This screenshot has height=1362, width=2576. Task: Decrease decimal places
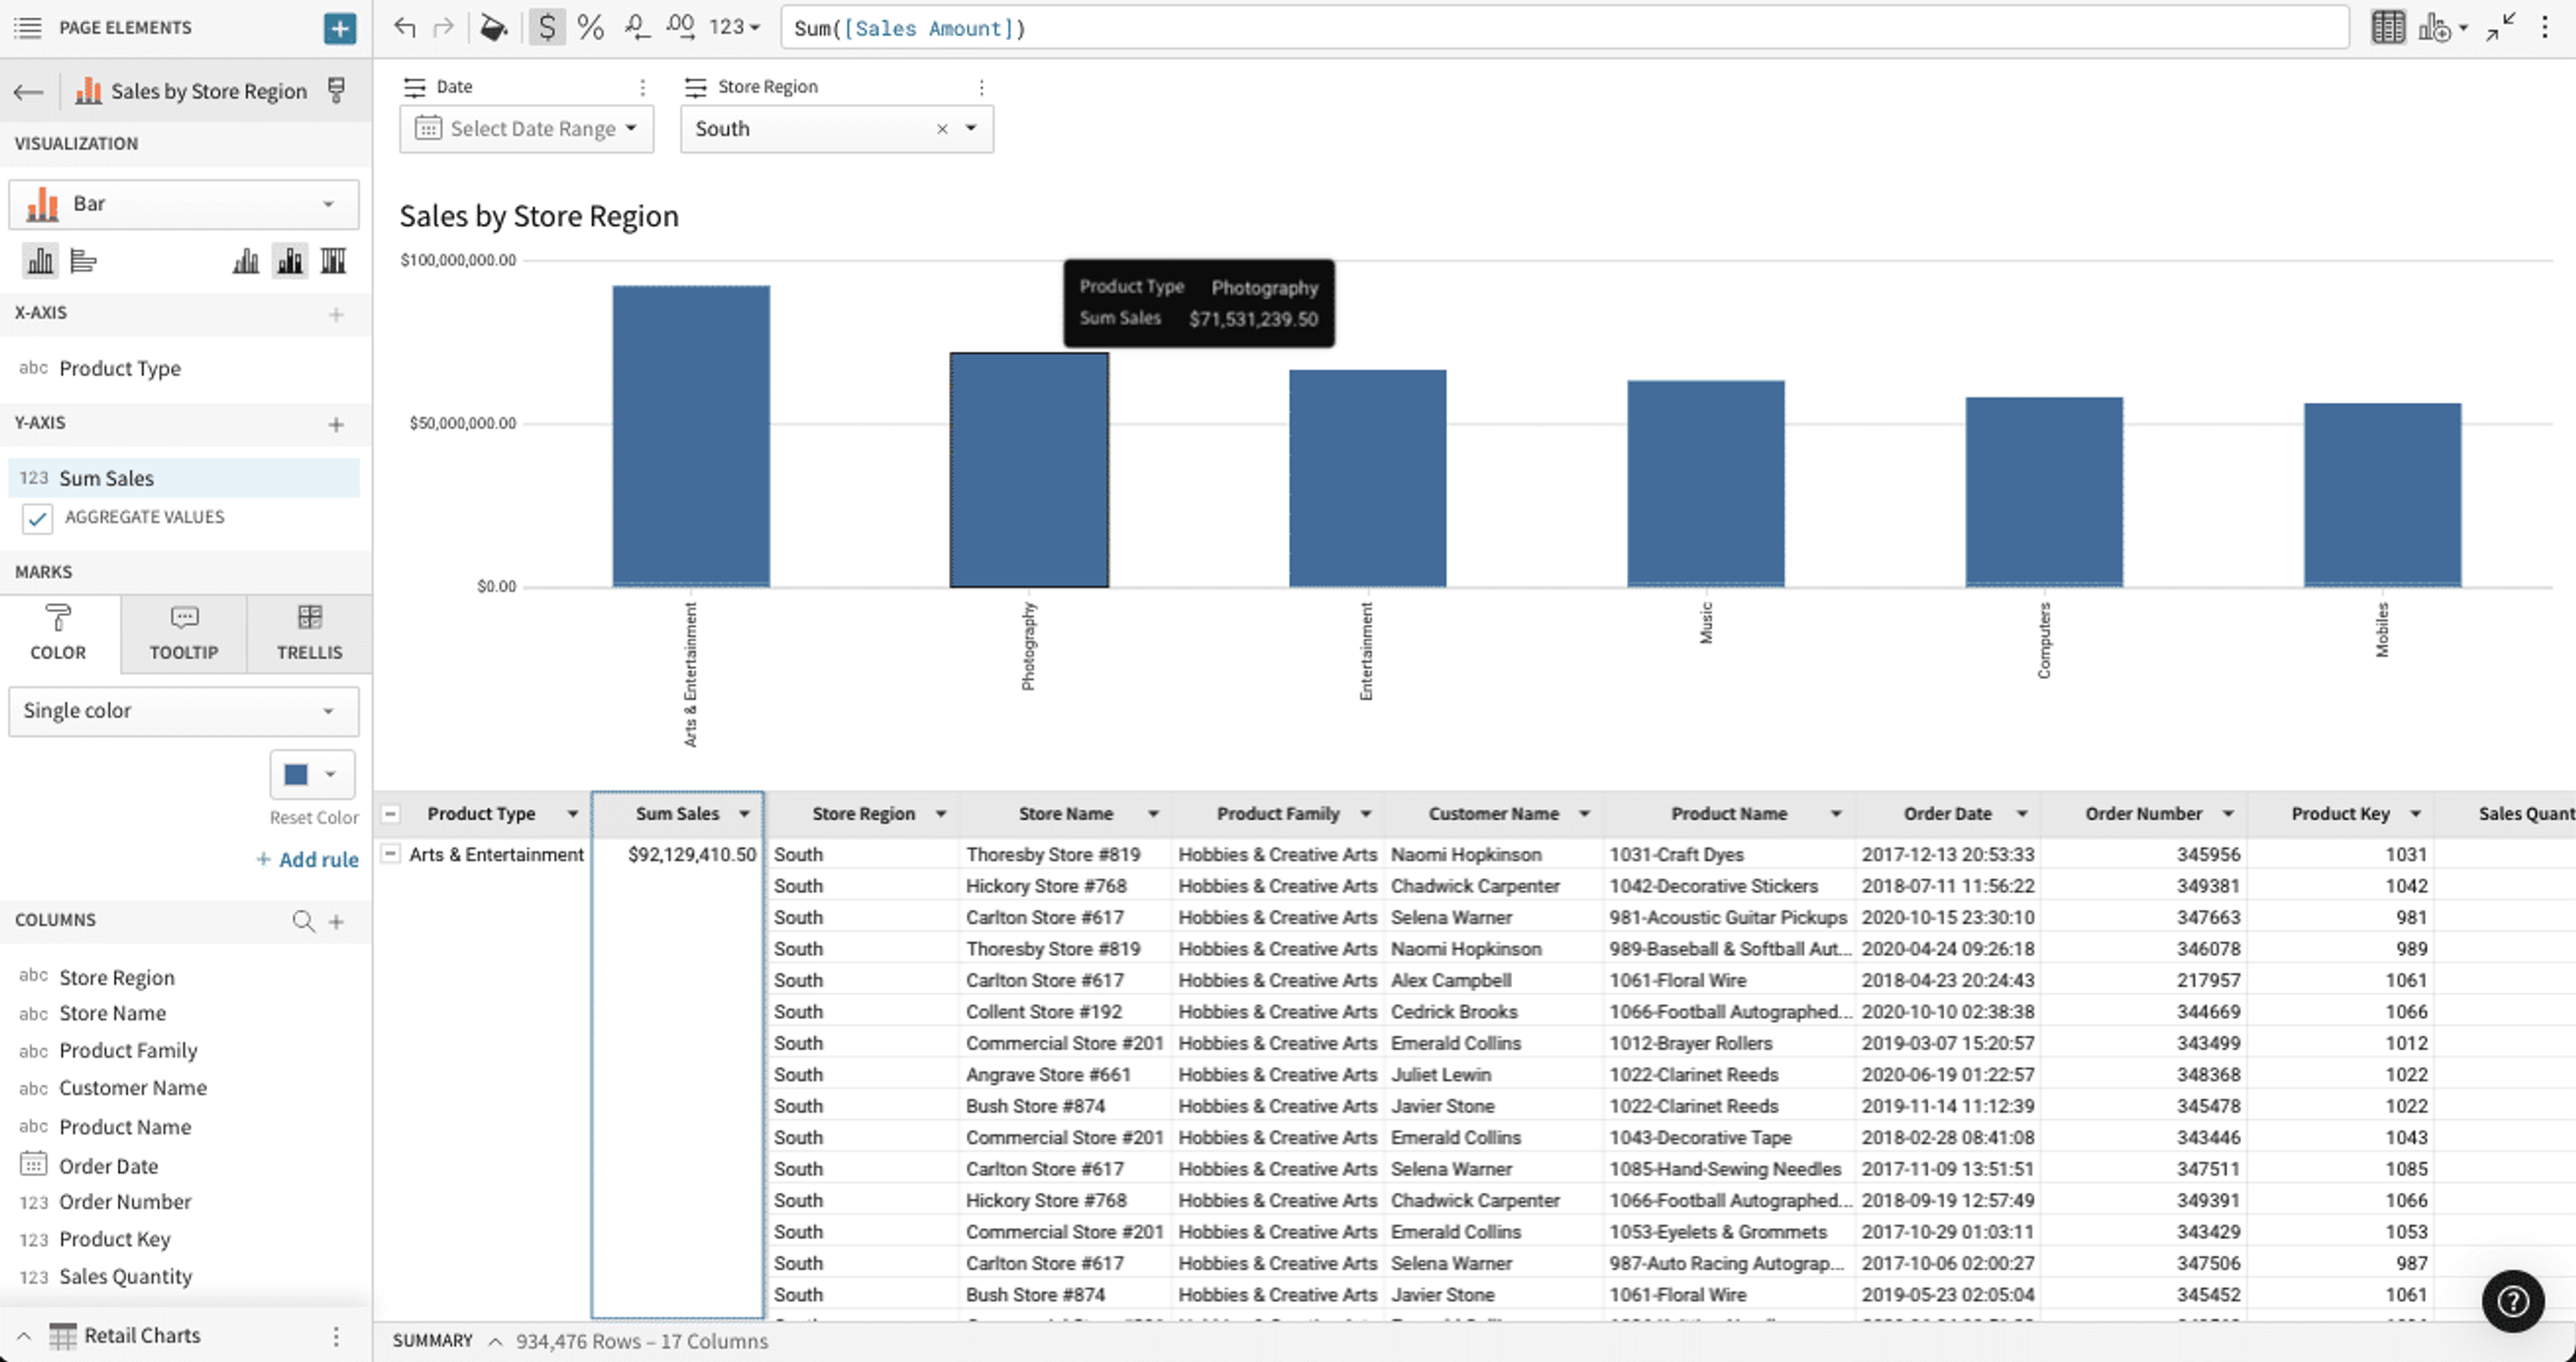637,27
